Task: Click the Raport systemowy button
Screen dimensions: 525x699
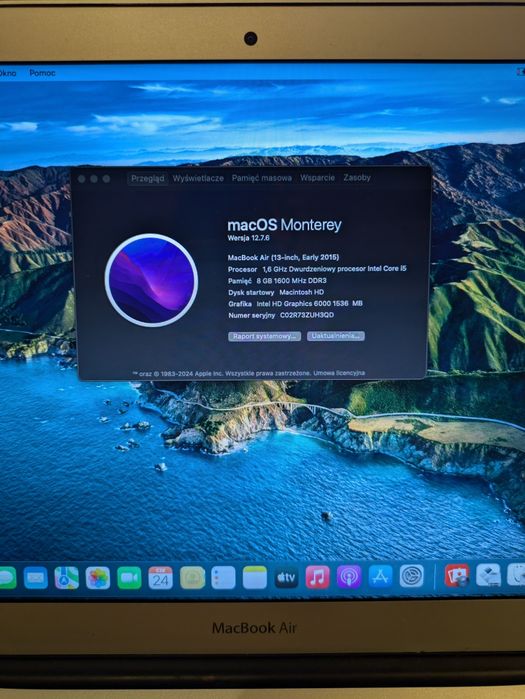Action: [264, 336]
